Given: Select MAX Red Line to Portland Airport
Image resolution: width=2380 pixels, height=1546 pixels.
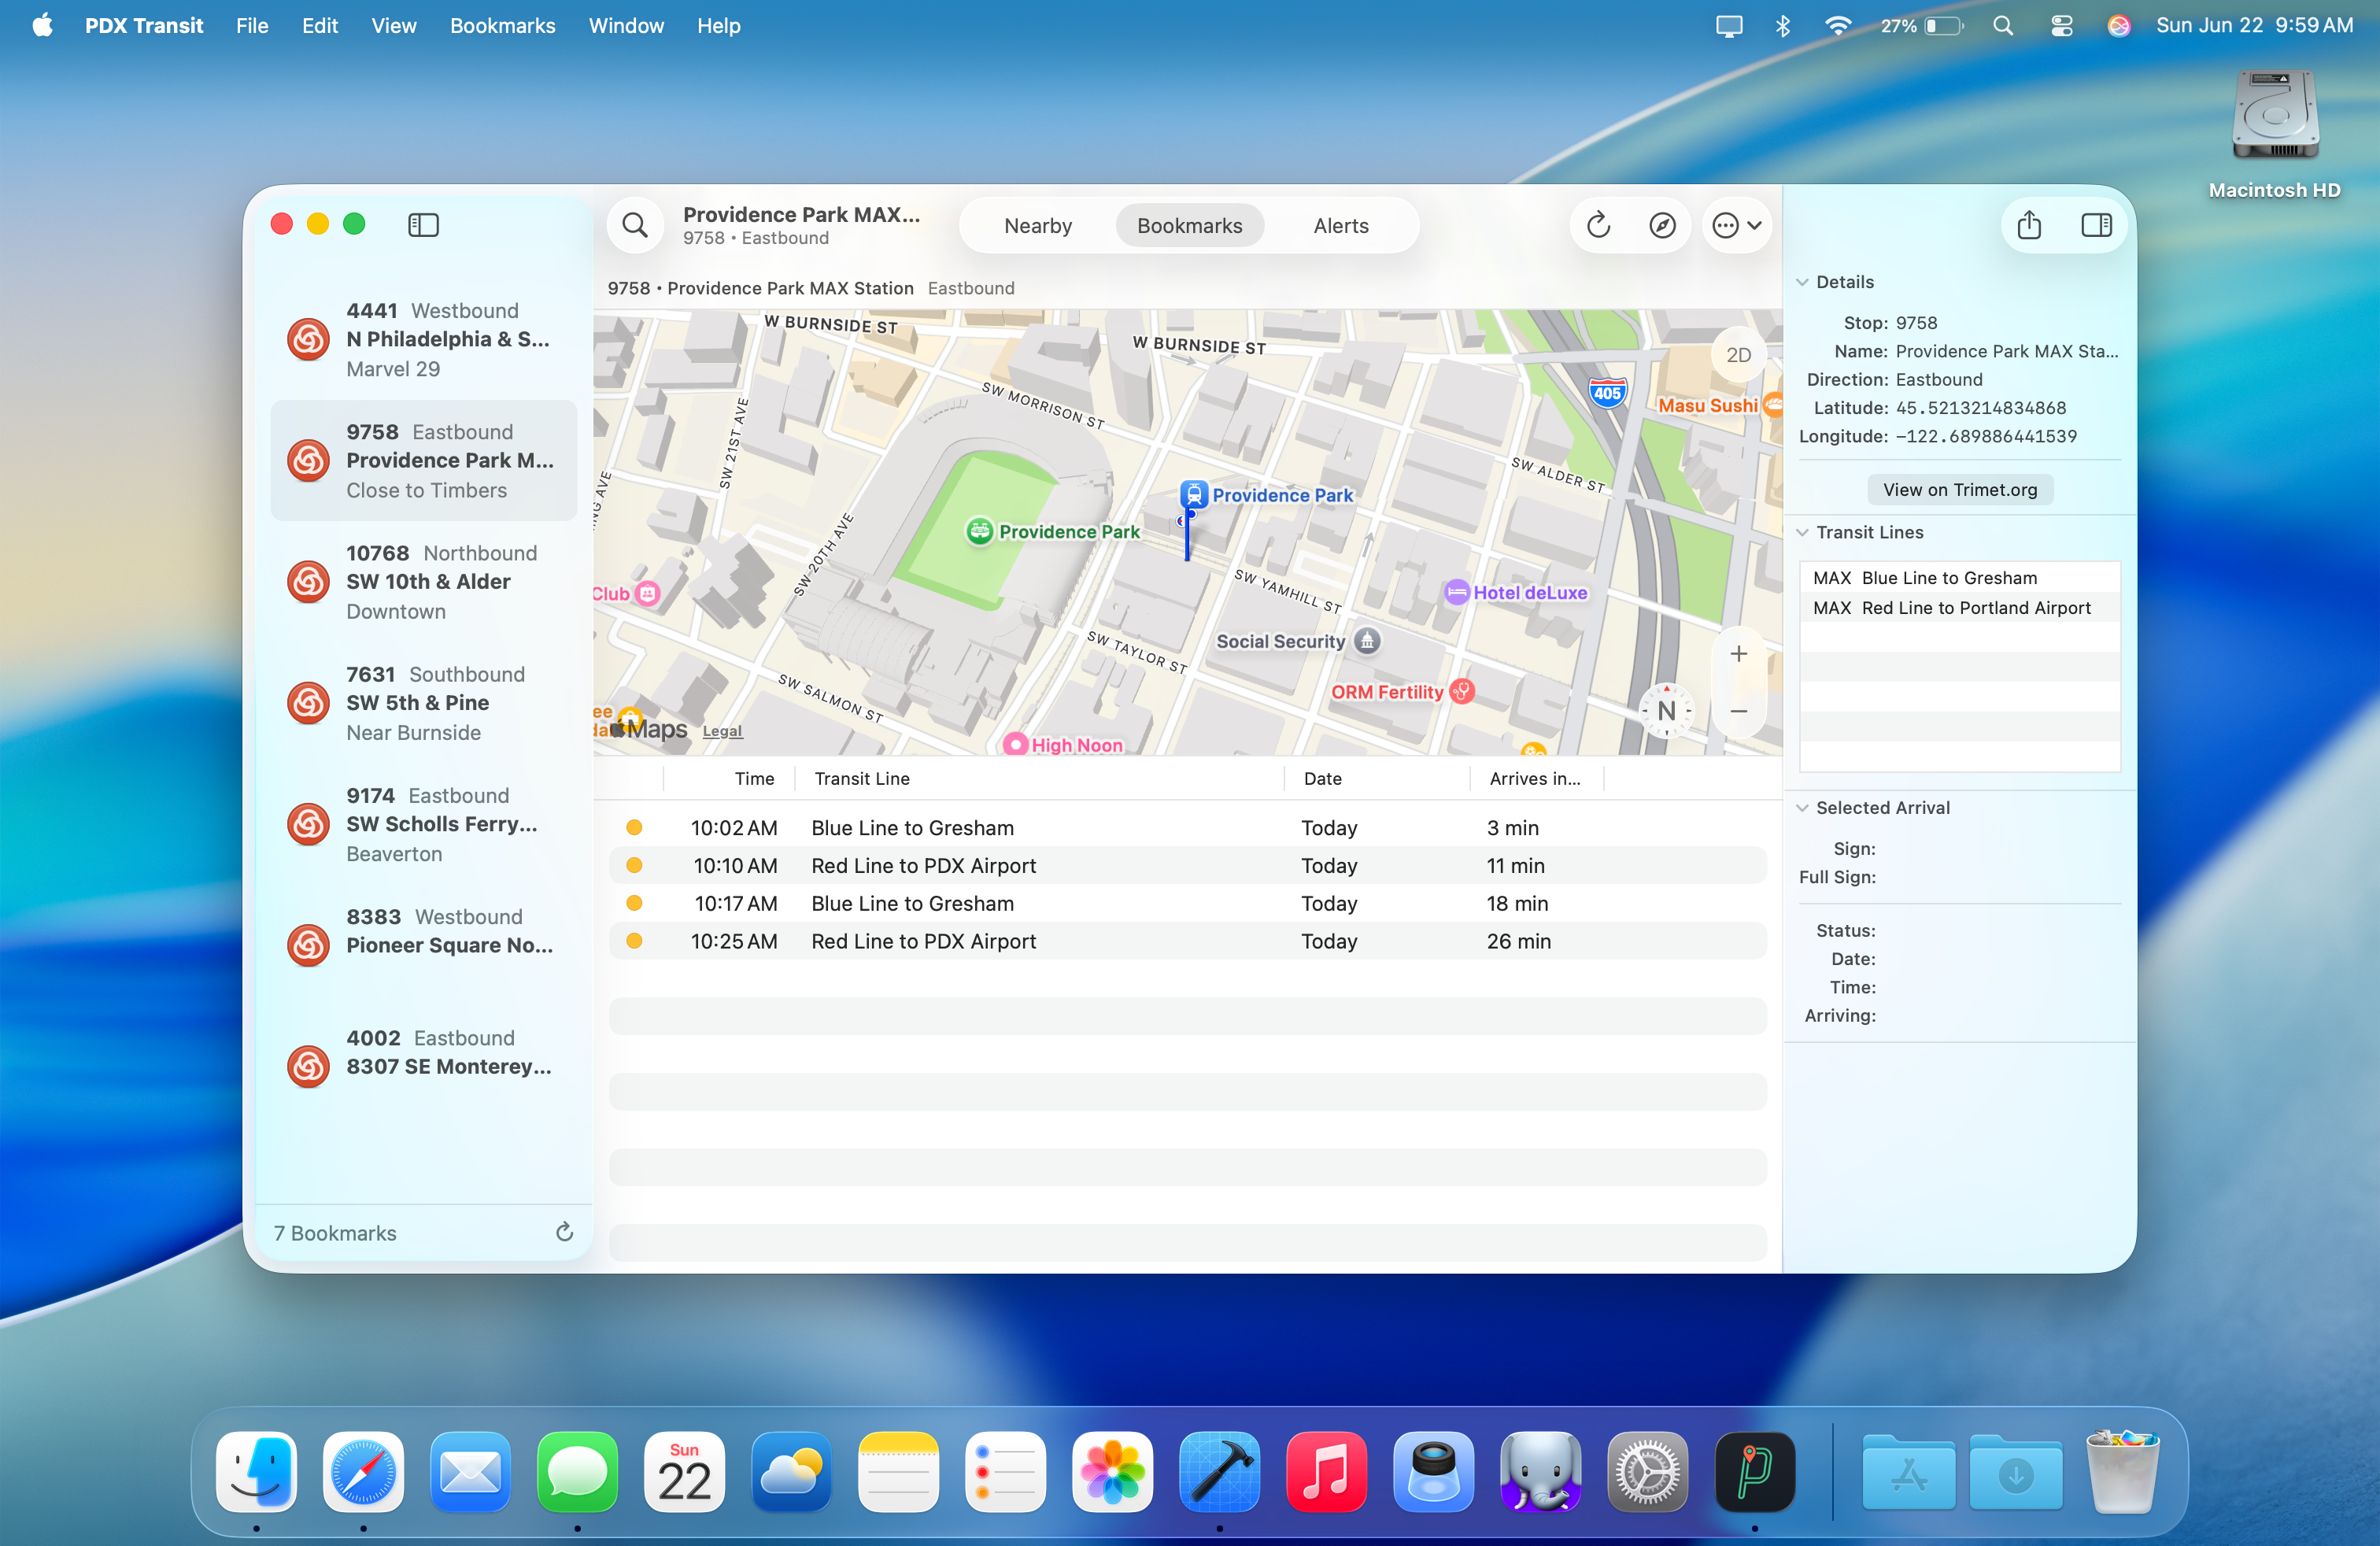Looking at the screenshot, I should click(x=1959, y=608).
